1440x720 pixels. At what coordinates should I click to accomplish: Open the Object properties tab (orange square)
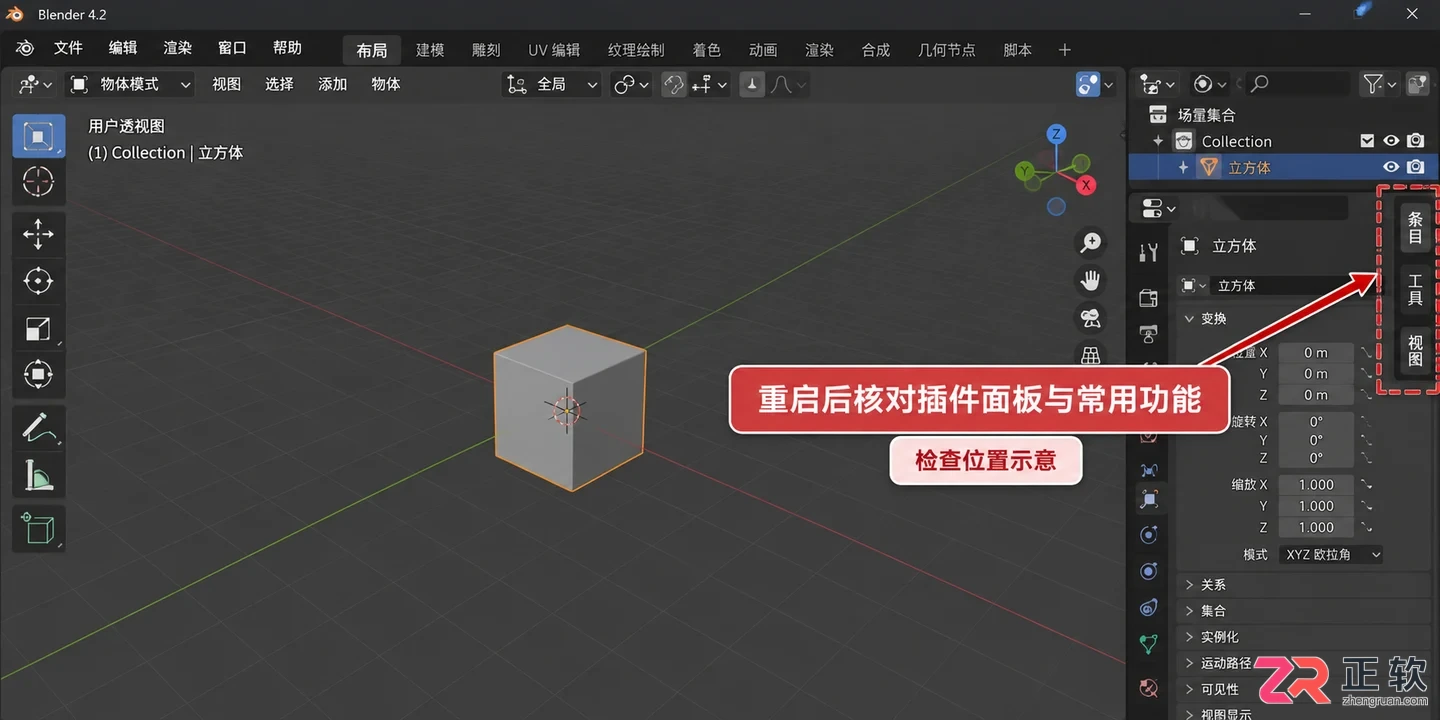point(1149,498)
